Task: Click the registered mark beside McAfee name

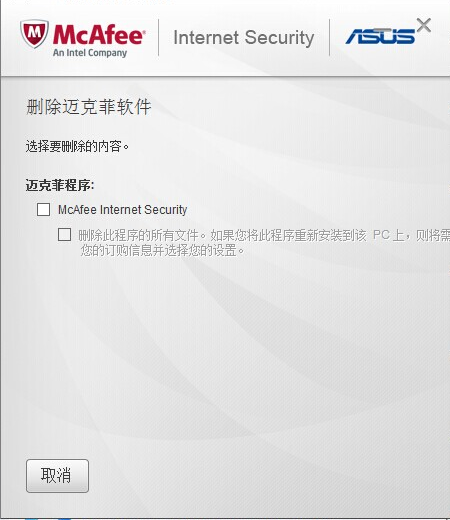Action: (144, 32)
